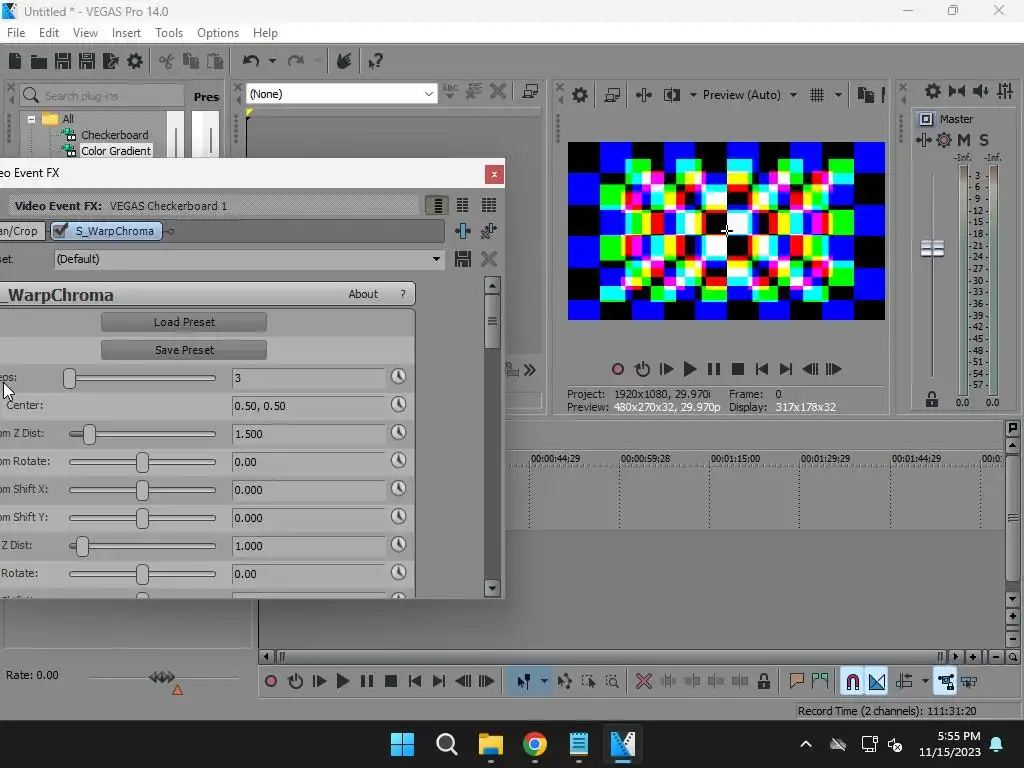Click the About button in WarpChroma
Image resolution: width=1024 pixels, height=768 pixels.
(363, 294)
